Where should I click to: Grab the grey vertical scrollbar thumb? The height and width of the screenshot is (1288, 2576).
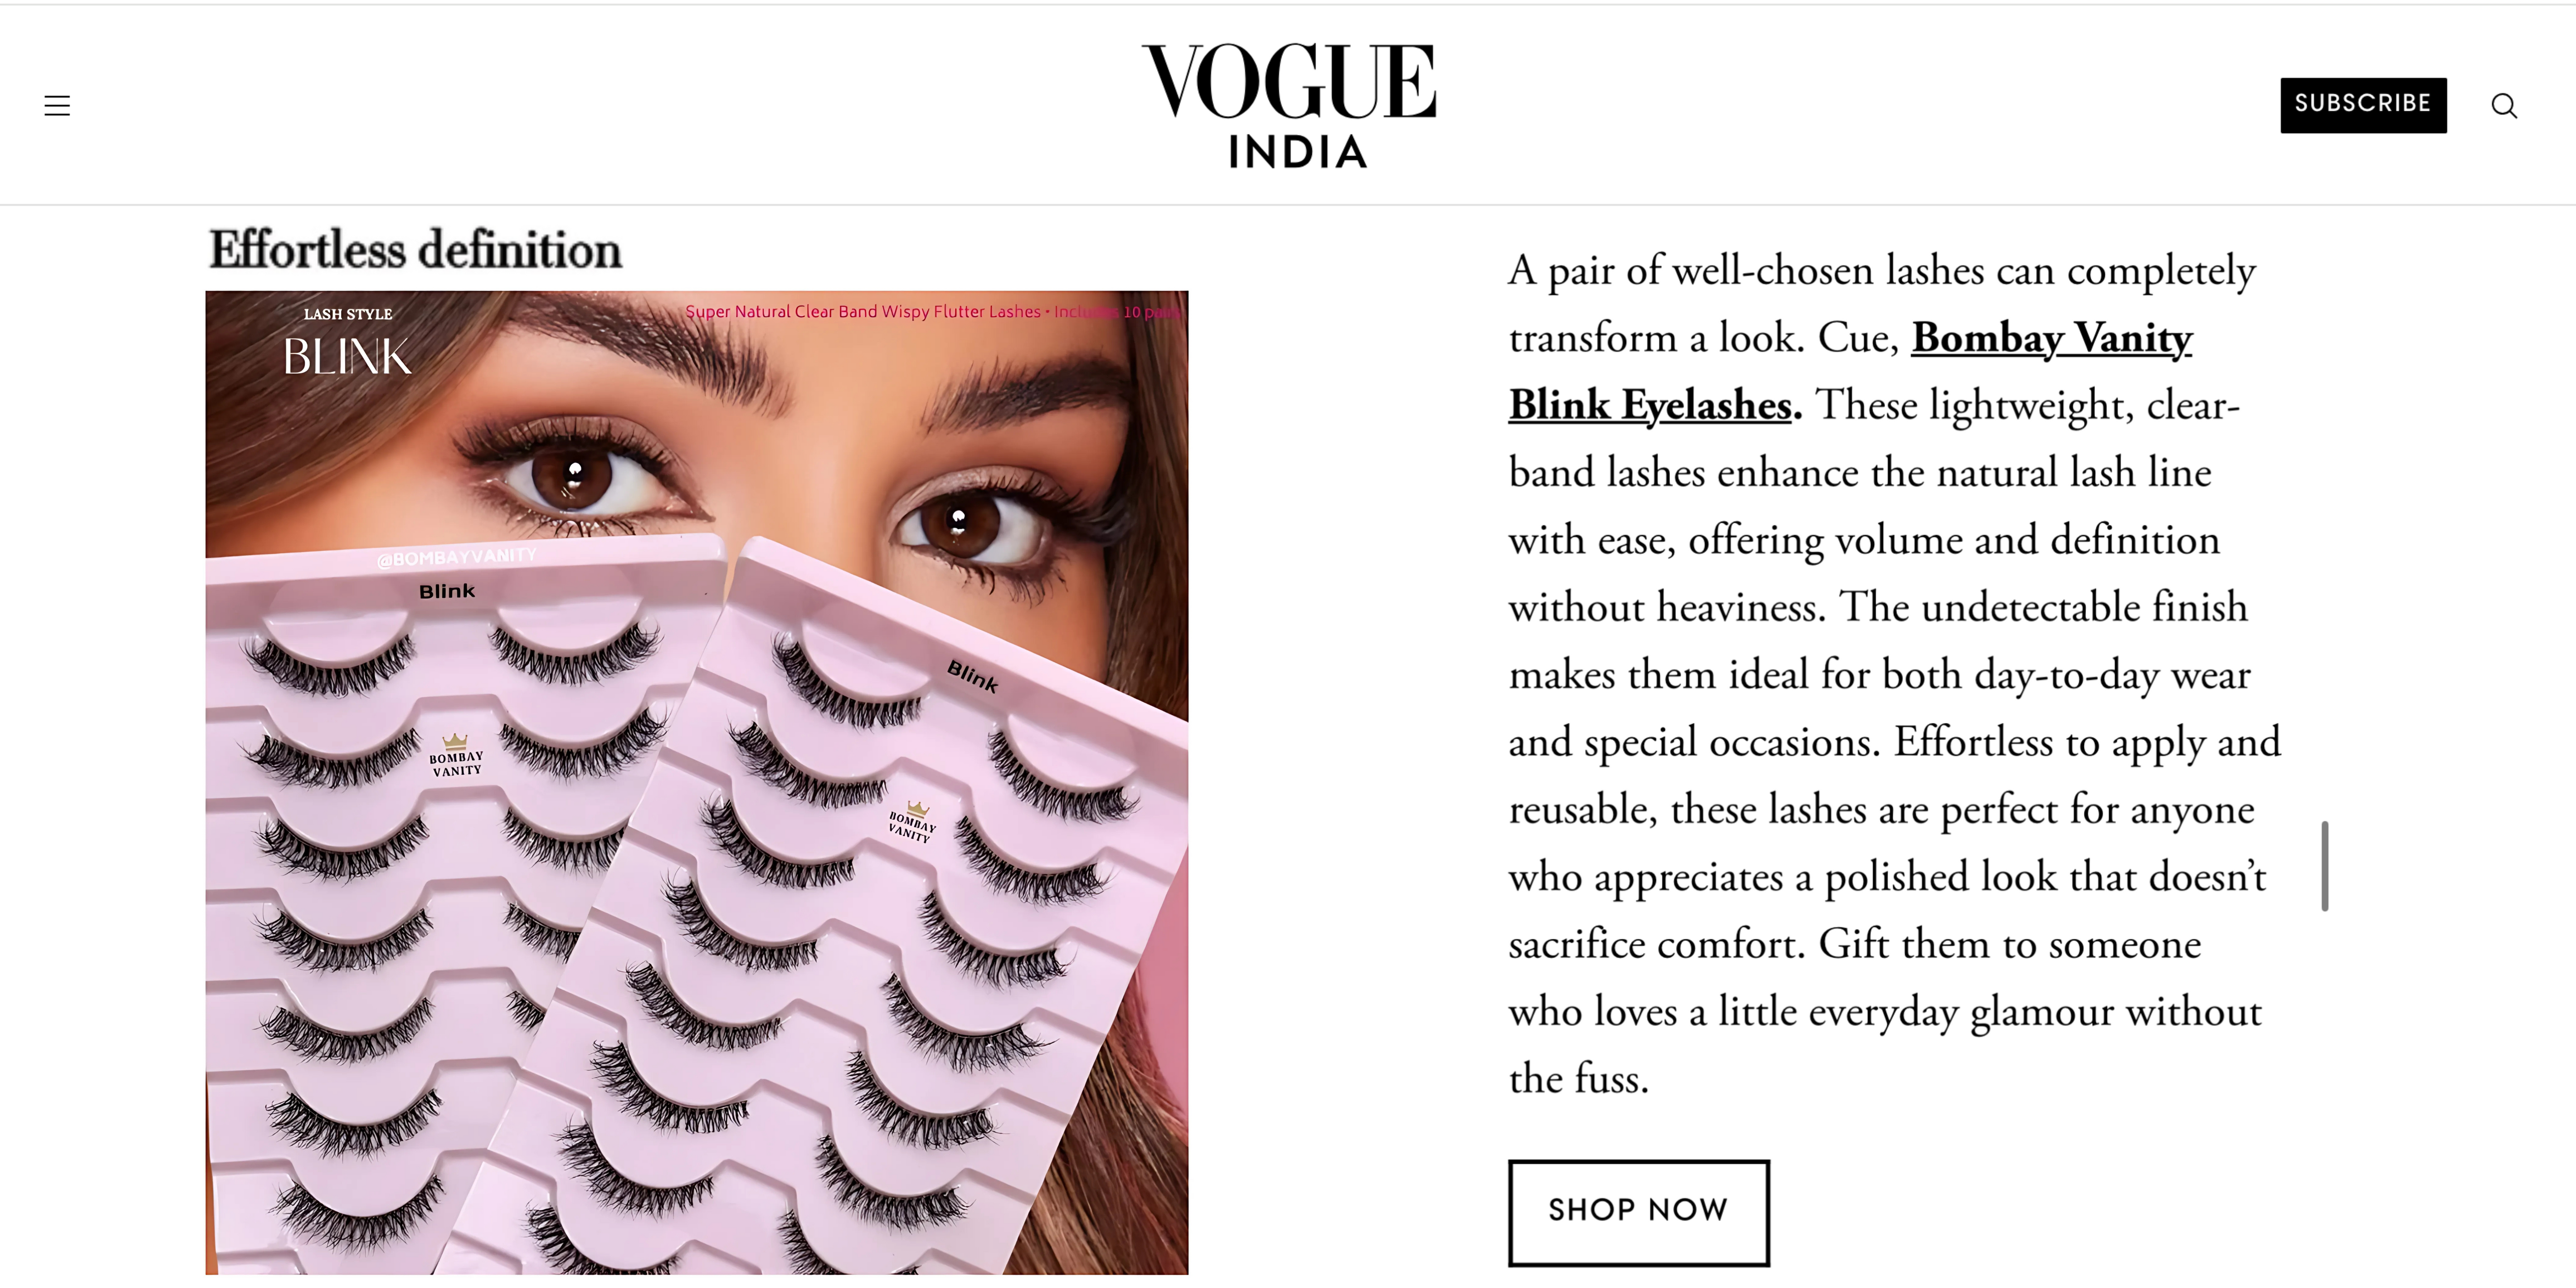point(2325,866)
